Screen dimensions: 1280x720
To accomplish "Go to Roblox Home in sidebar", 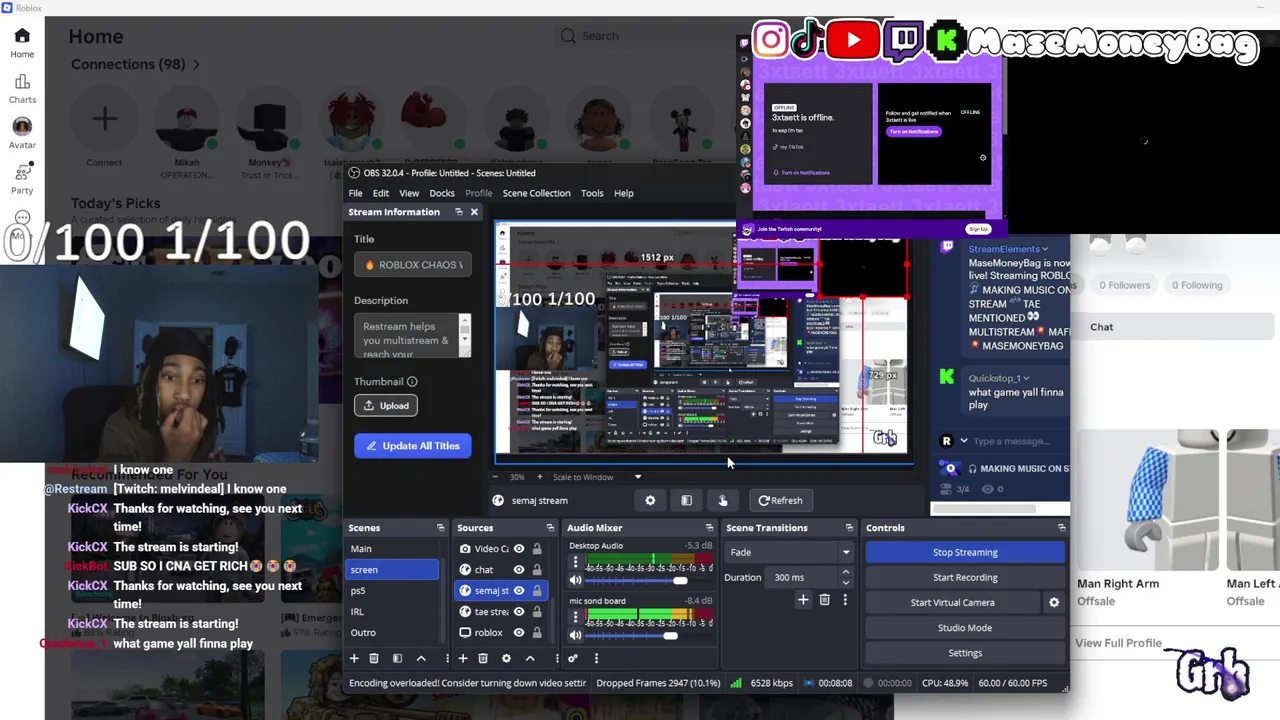I will coord(22,43).
